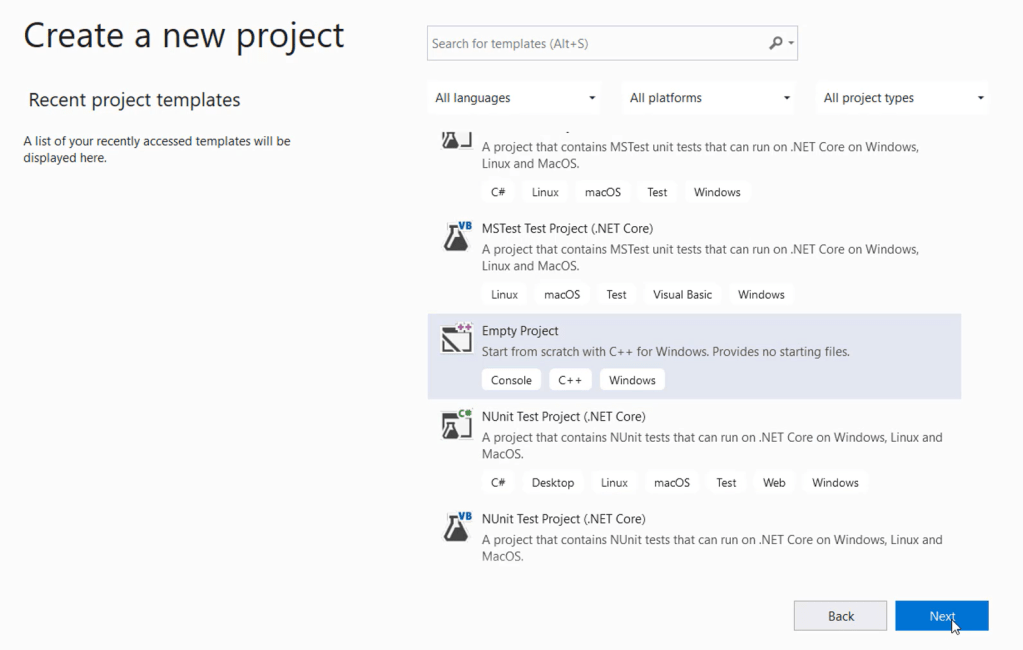Screen dimensions: 1023x650
Task: Click the Next button
Action: coord(941,616)
